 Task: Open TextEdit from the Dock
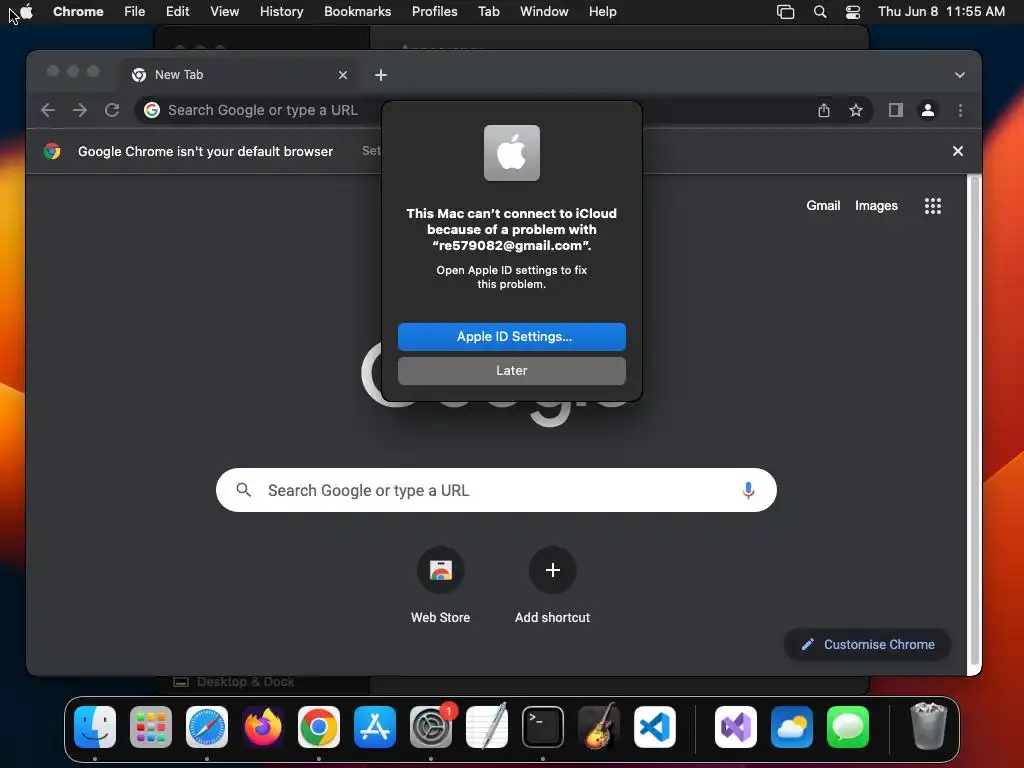pyautogui.click(x=487, y=727)
